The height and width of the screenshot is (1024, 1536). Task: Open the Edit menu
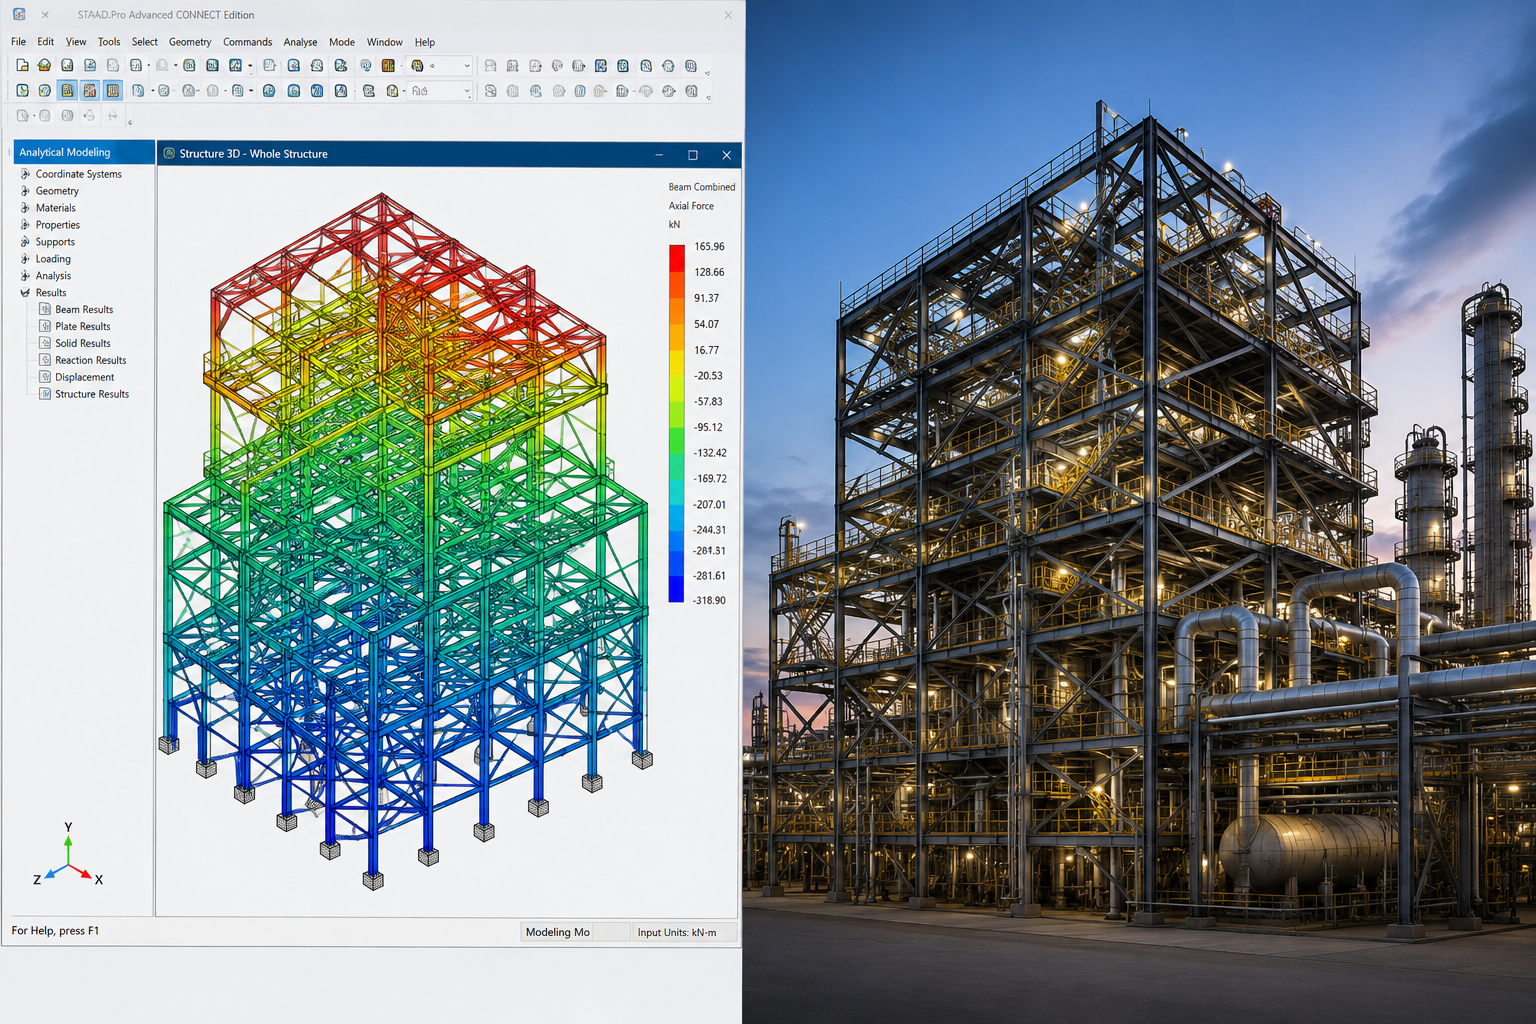pos(46,42)
